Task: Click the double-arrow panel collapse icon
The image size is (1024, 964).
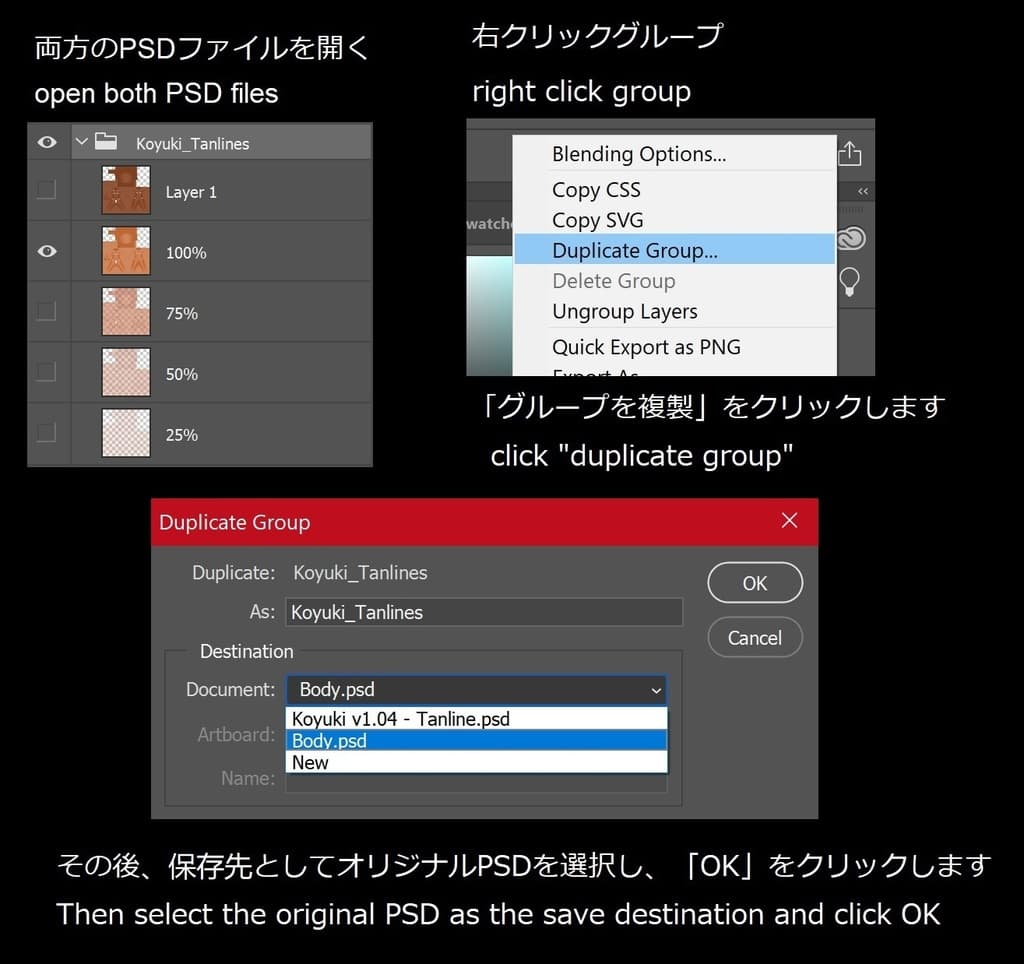Action: 861,191
